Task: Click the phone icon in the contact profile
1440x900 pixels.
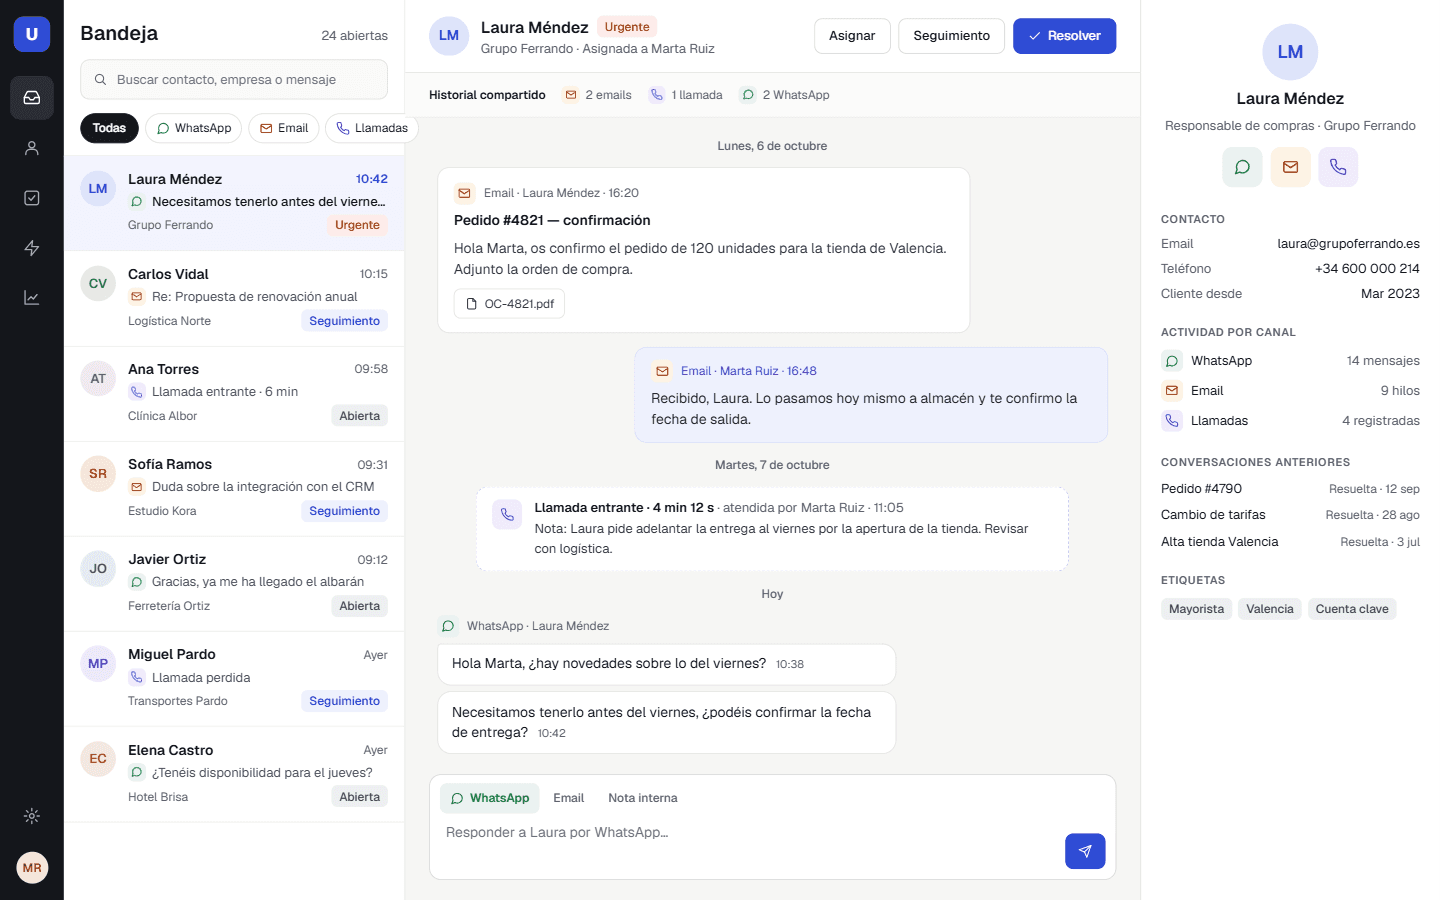Action: click(1338, 167)
